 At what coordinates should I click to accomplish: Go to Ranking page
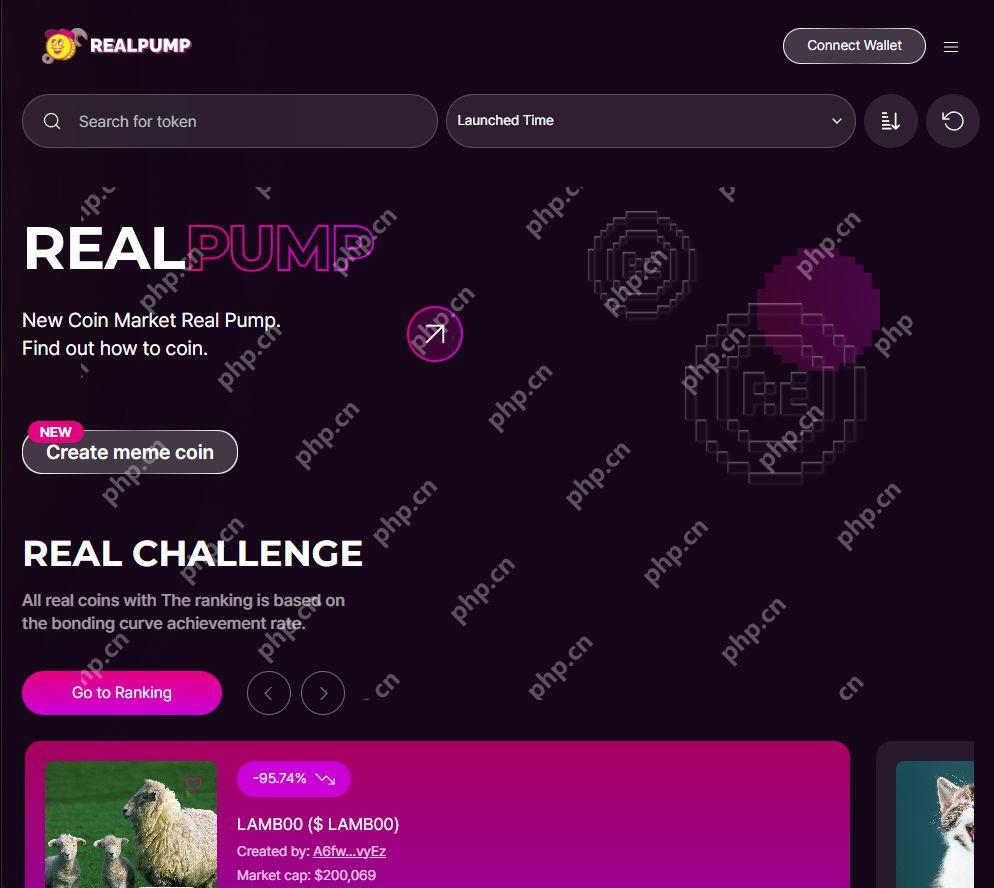coord(122,693)
